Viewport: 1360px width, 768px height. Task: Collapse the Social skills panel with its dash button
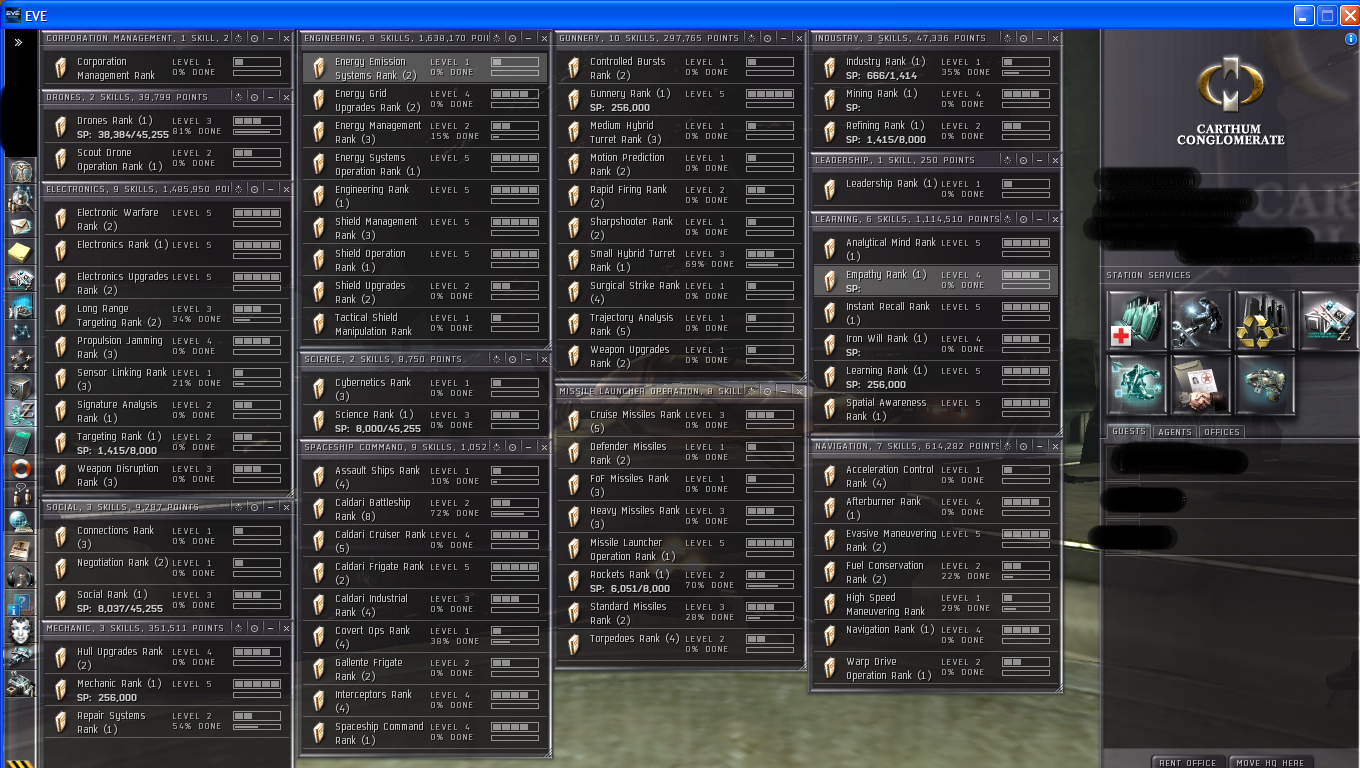[x=271, y=507]
